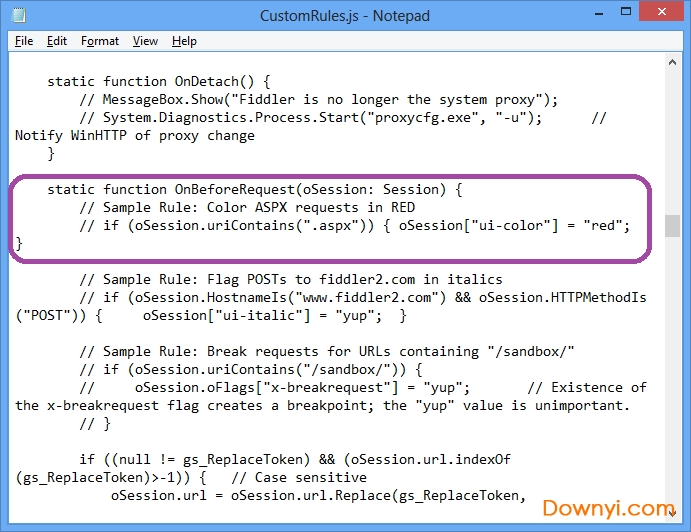
Task: Open the Help menu
Action: pyautogui.click(x=184, y=41)
